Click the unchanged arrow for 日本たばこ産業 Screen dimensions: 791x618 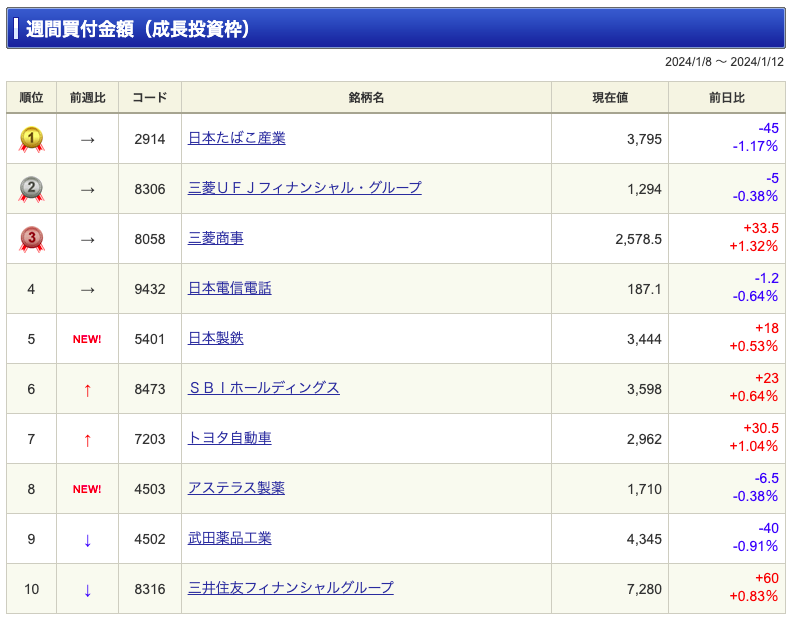click(x=87, y=140)
